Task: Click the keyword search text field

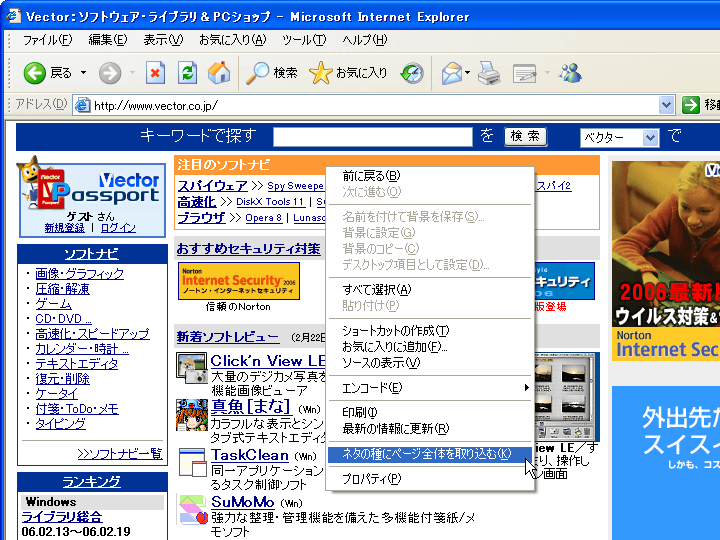Action: 372,137
